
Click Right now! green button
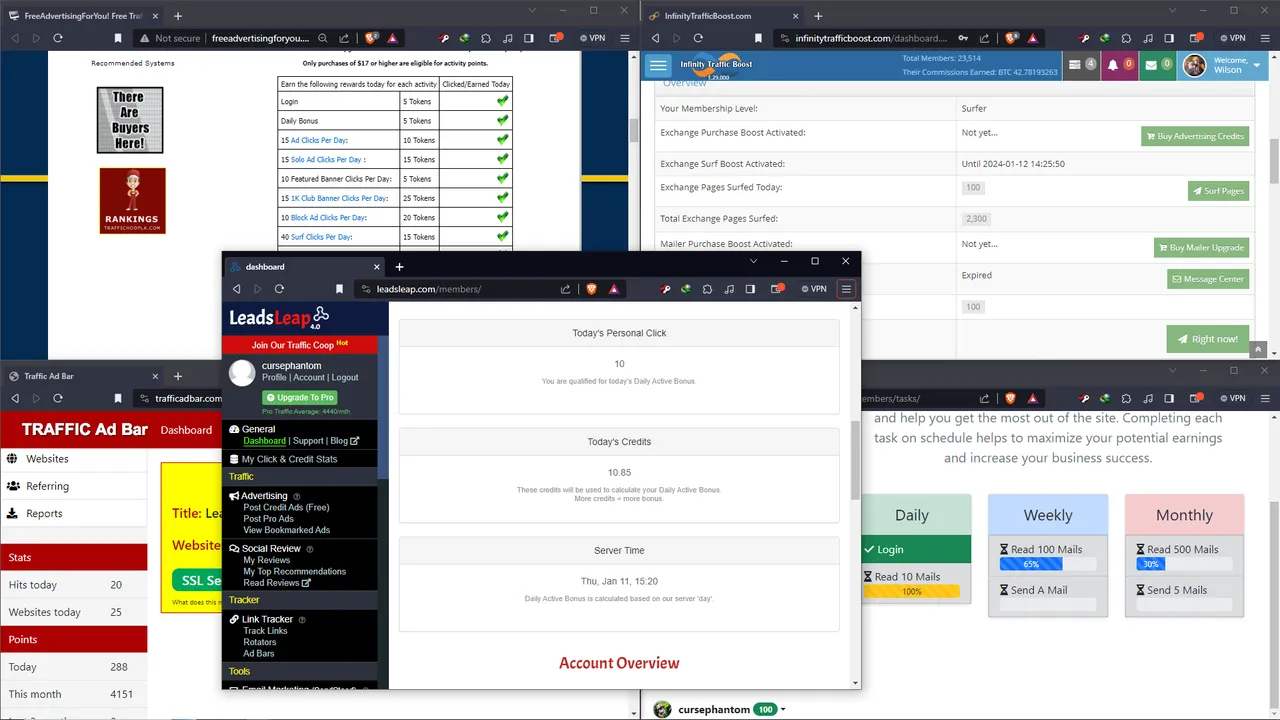[x=1208, y=339]
